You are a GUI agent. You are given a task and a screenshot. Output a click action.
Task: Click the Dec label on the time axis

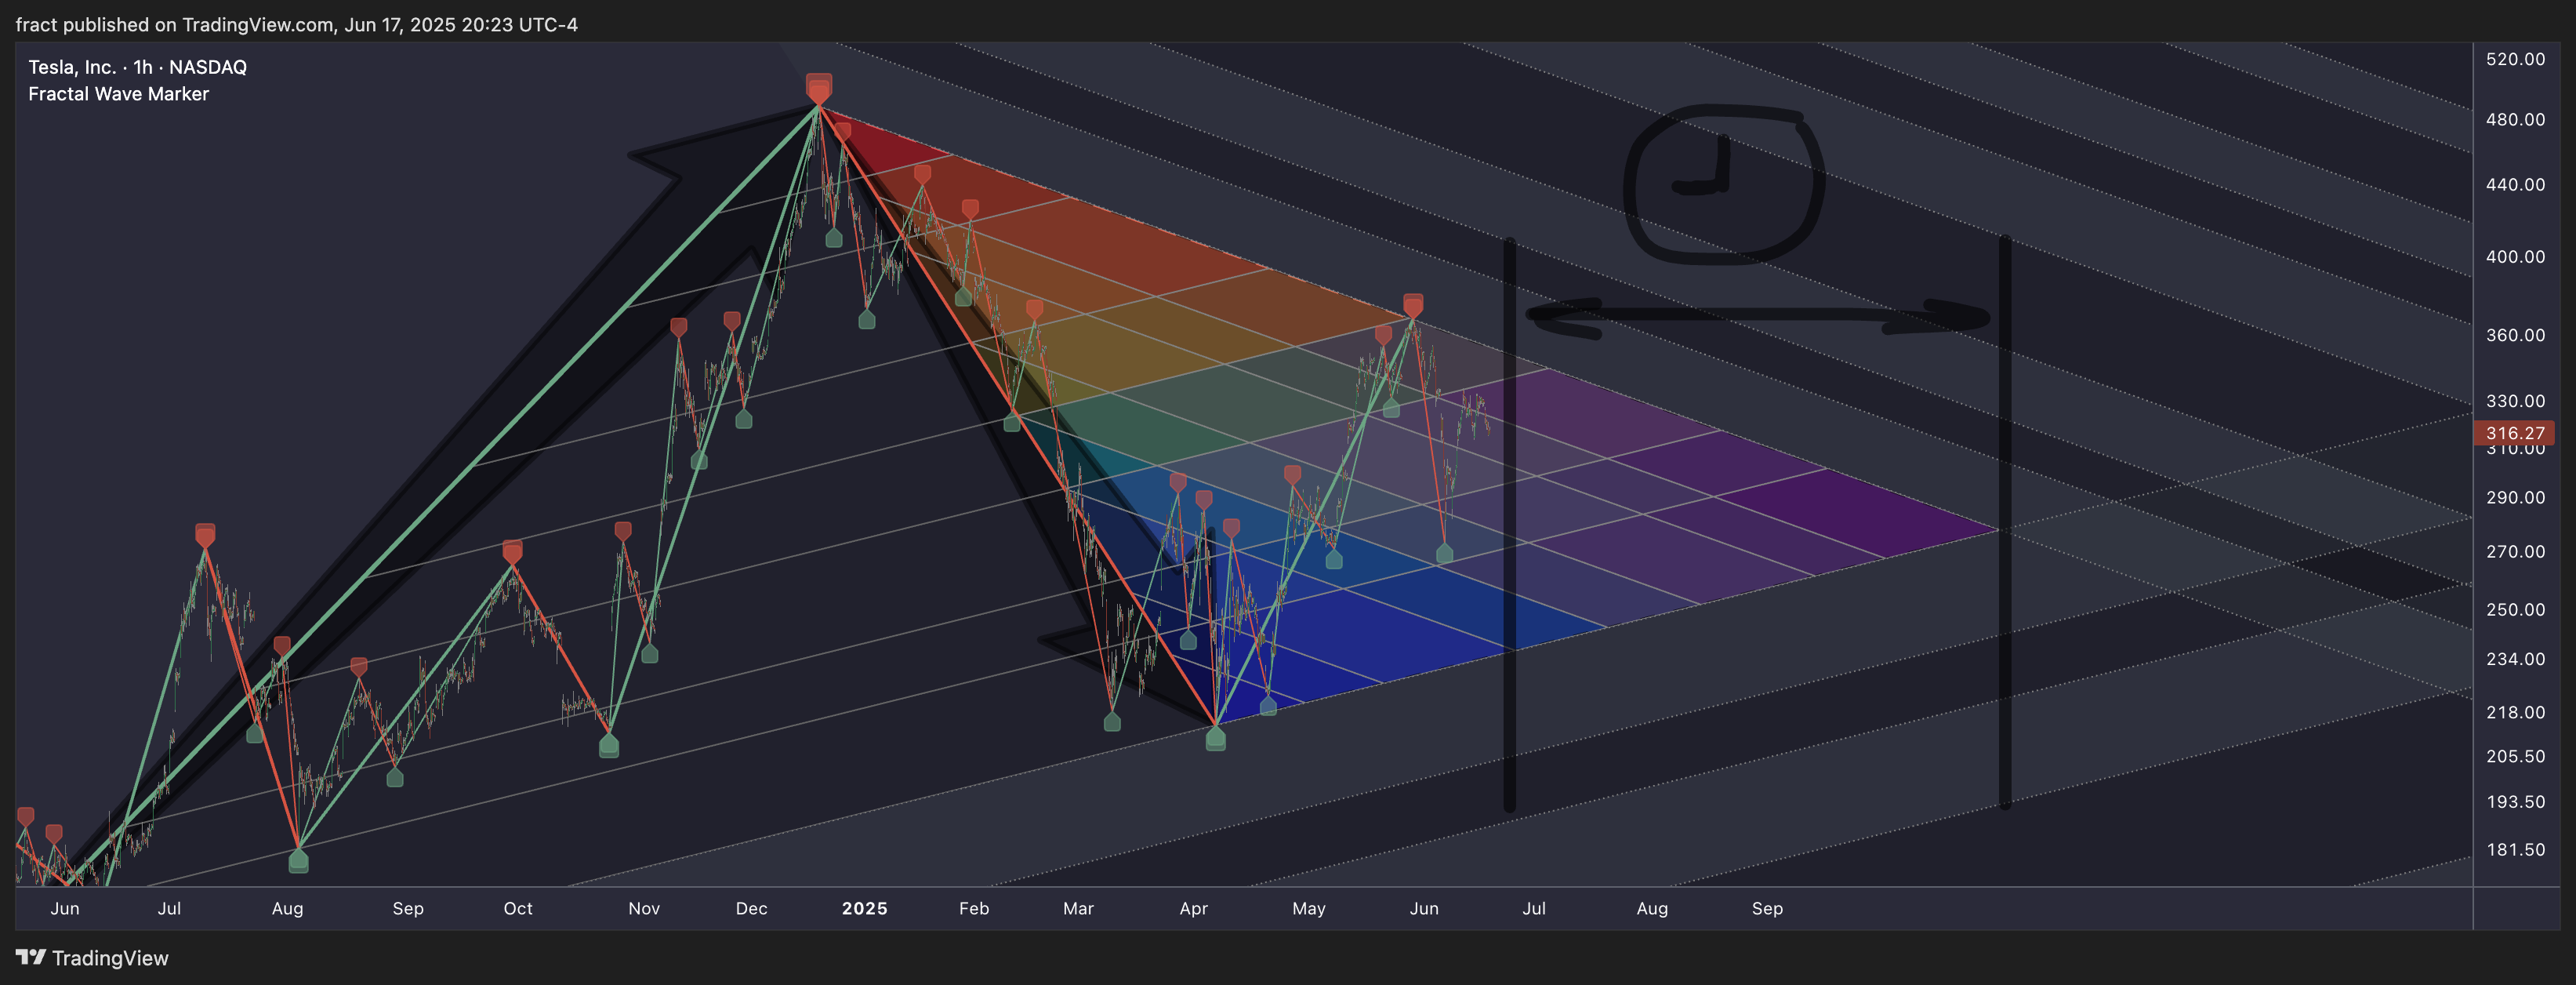(x=751, y=908)
